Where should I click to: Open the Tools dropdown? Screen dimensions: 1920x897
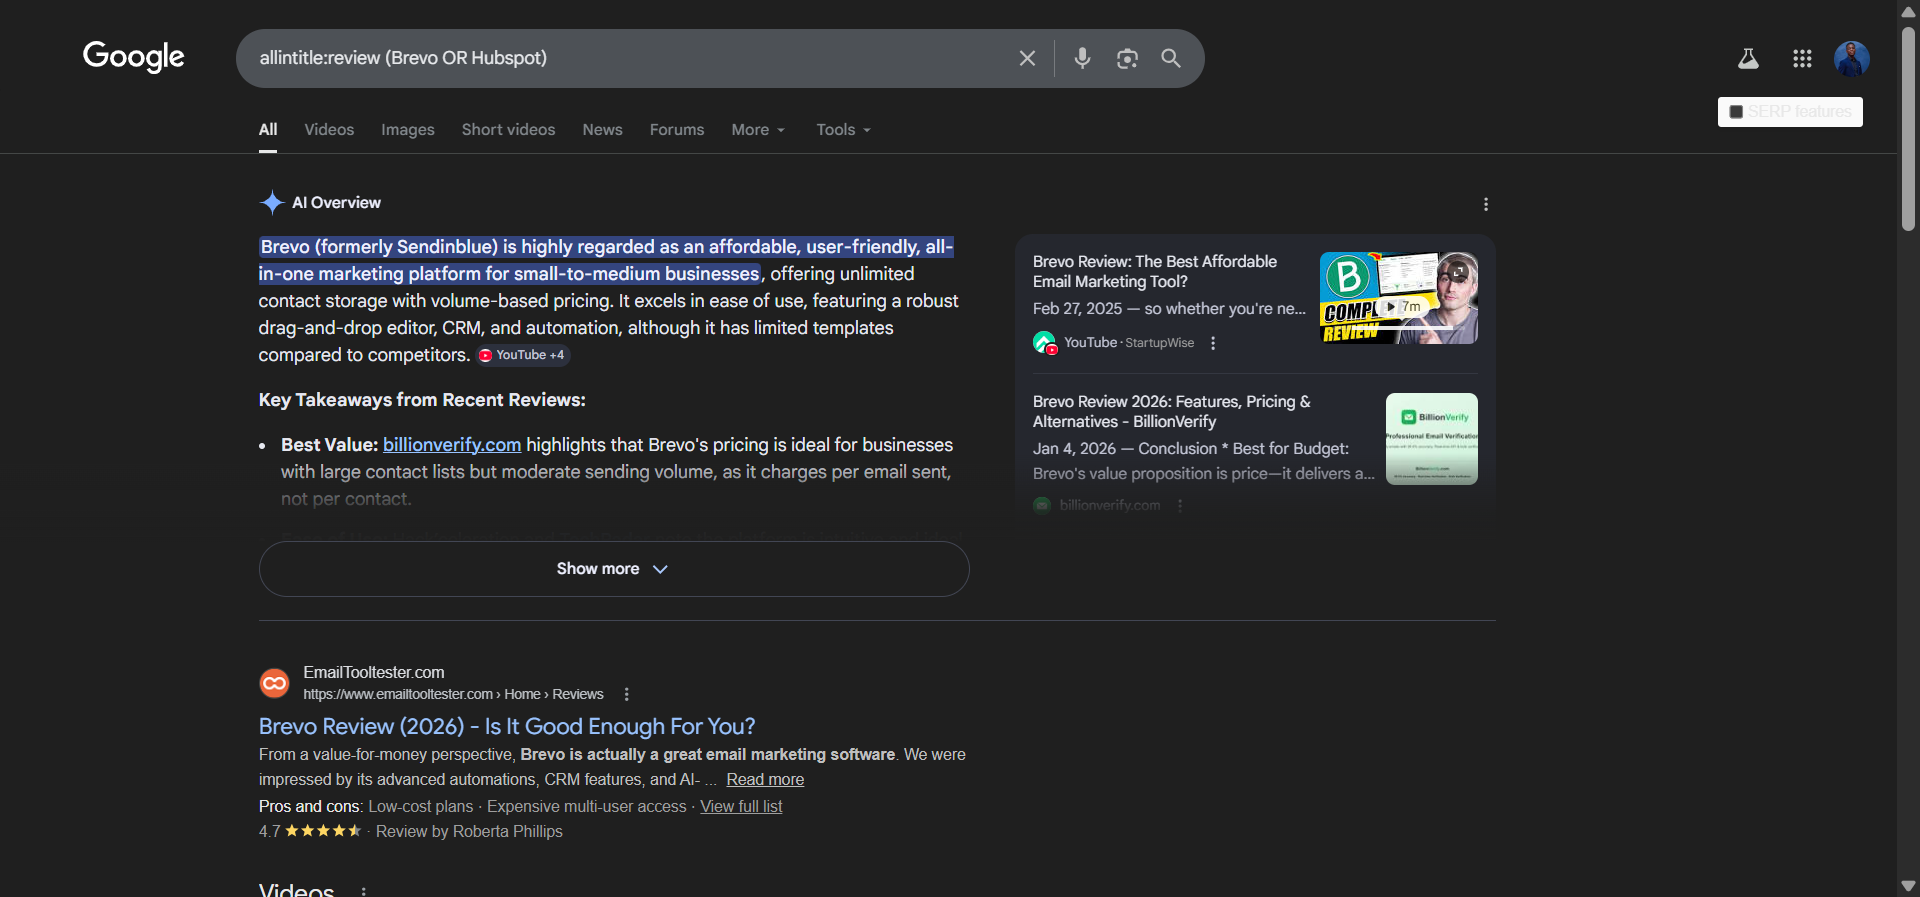coord(843,130)
